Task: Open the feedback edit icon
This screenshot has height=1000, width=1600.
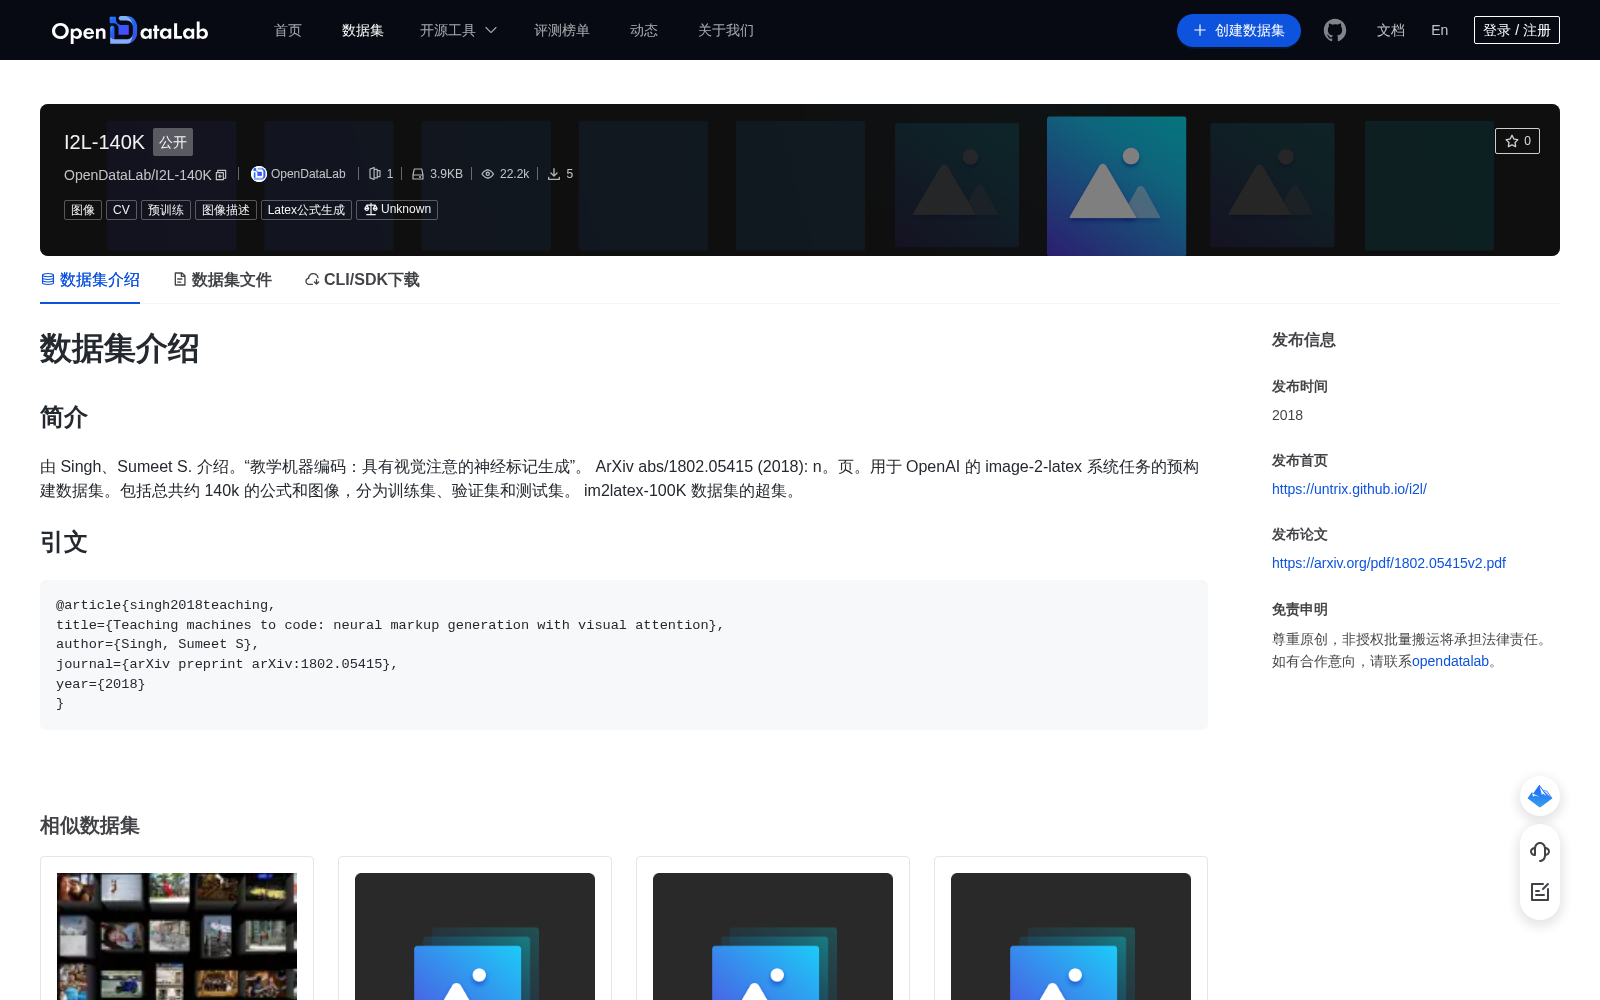Action: point(1540,892)
